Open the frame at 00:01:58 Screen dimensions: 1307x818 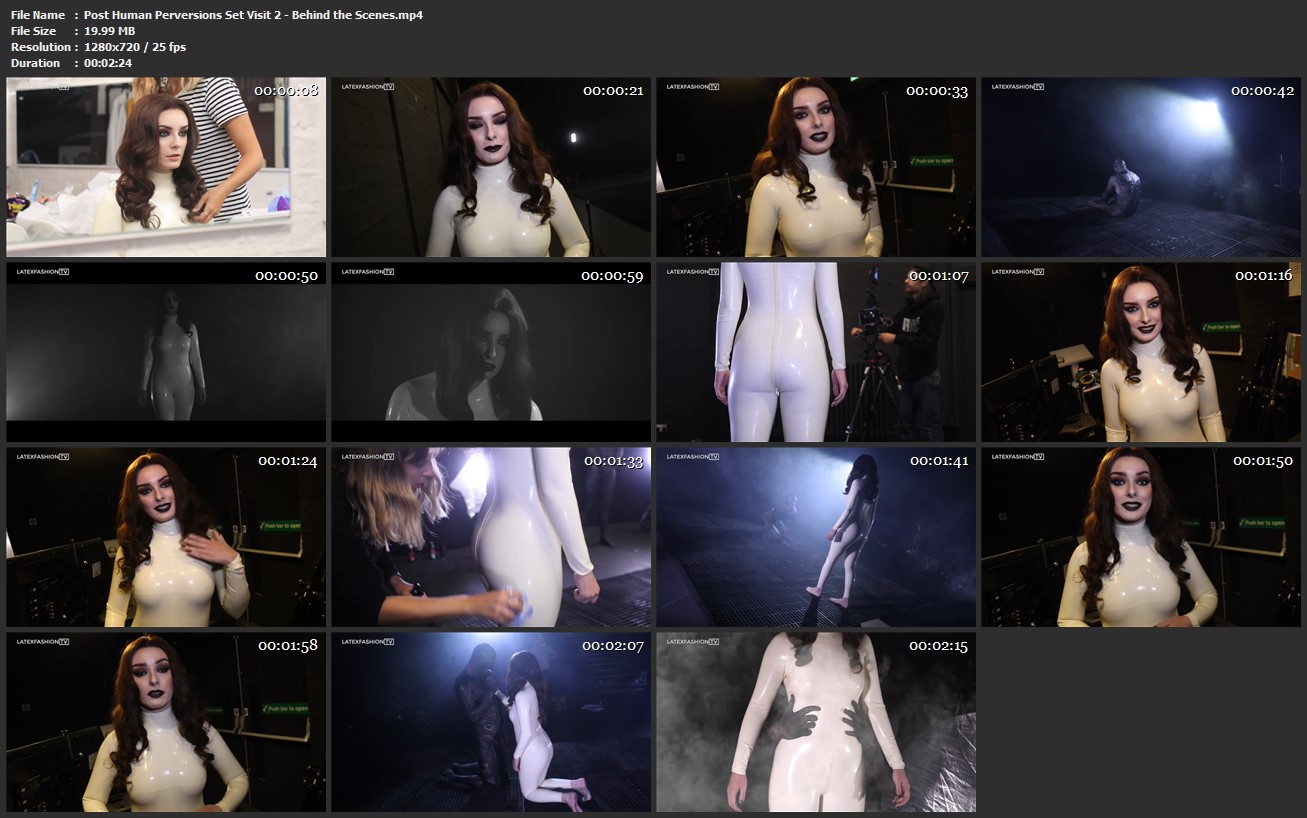166,722
